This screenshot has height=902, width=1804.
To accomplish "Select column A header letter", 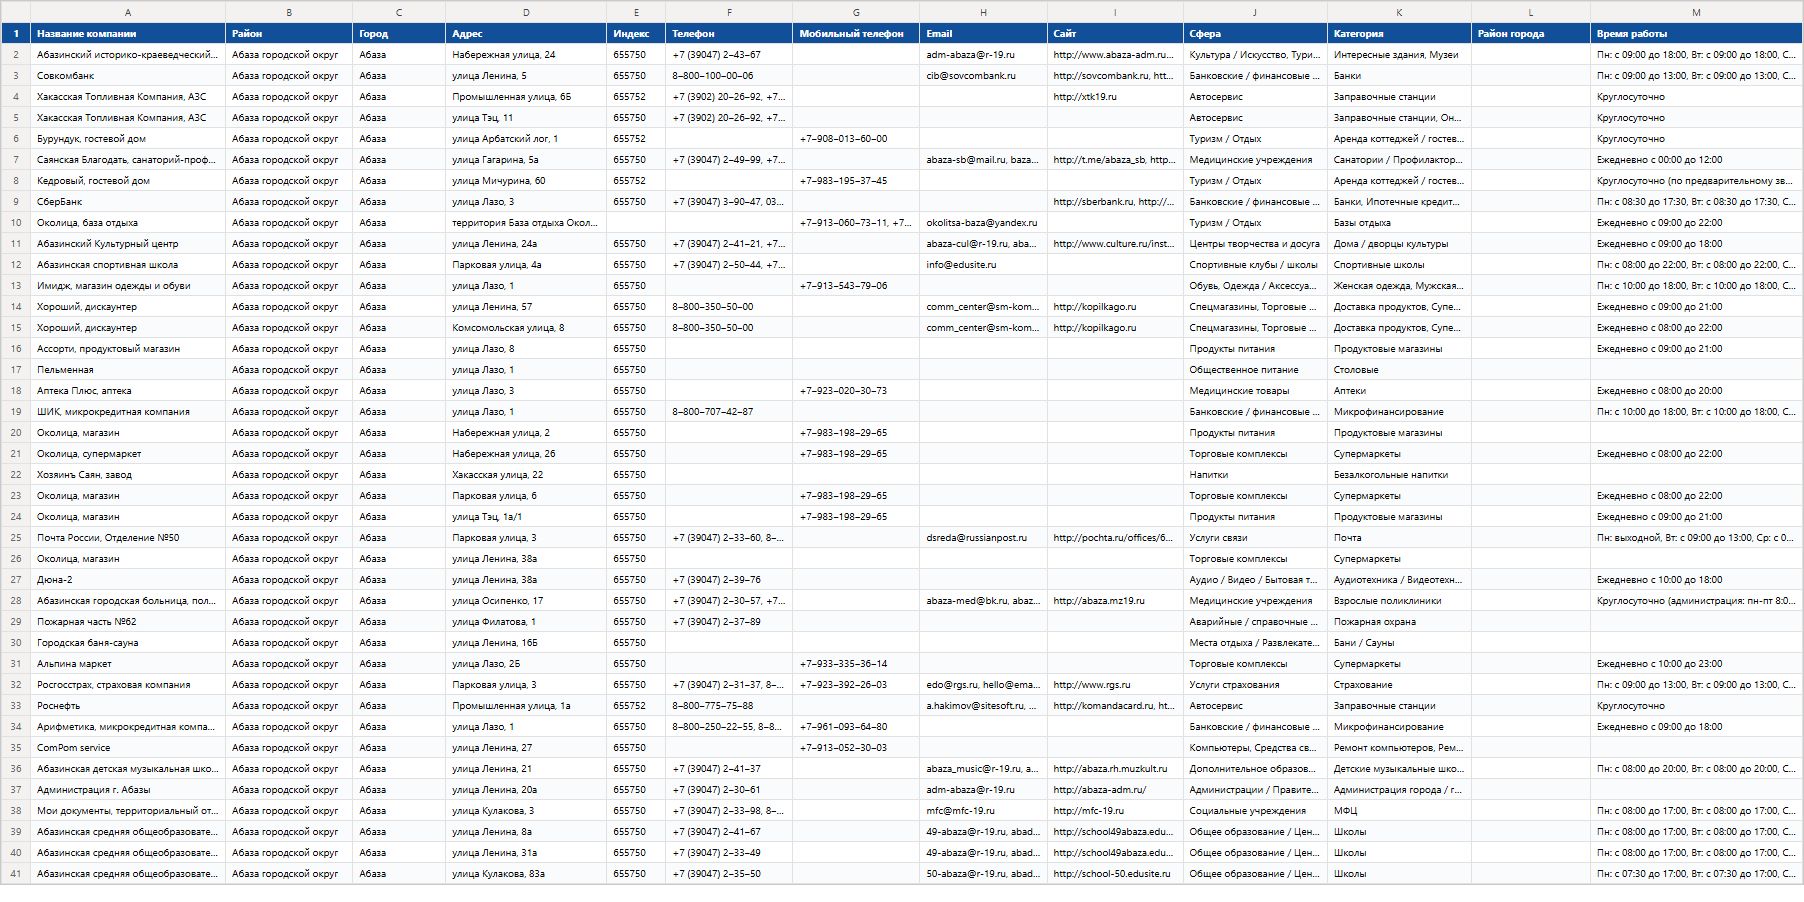I will (128, 12).
